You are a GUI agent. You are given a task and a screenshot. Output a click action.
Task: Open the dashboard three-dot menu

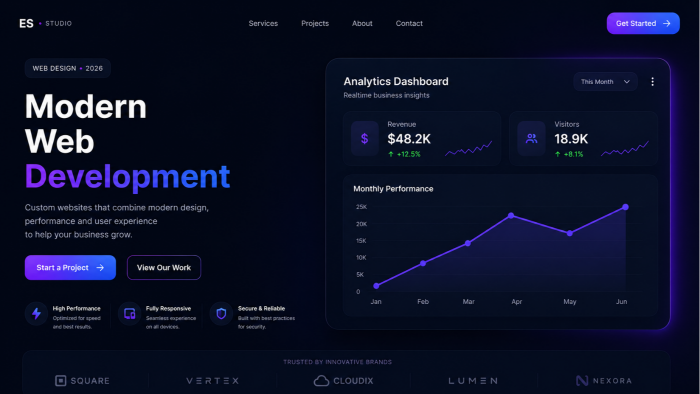(652, 82)
